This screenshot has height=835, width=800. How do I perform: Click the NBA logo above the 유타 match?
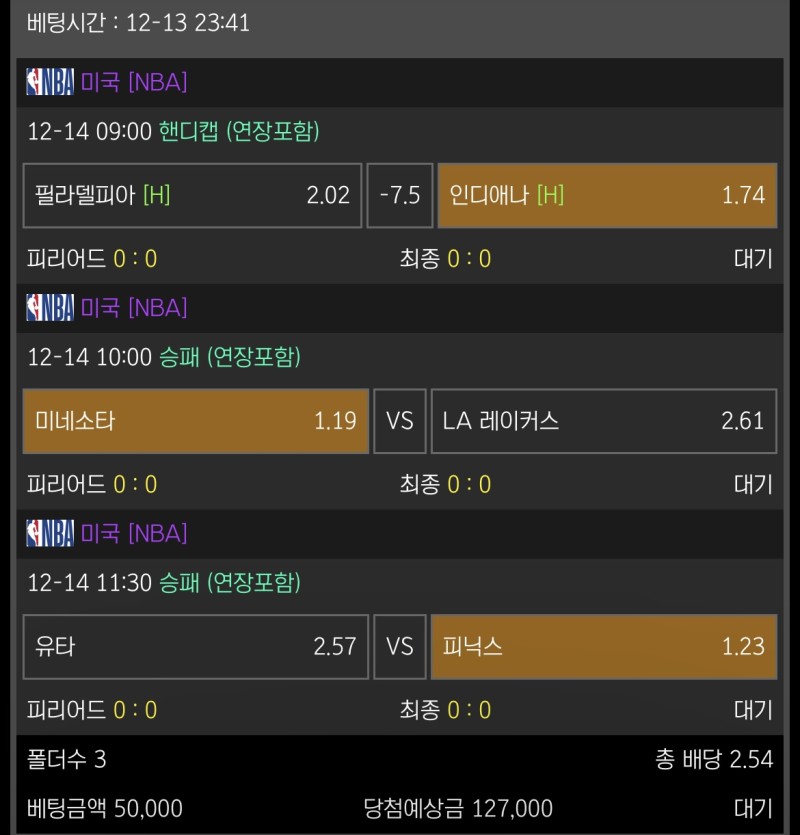point(50,534)
